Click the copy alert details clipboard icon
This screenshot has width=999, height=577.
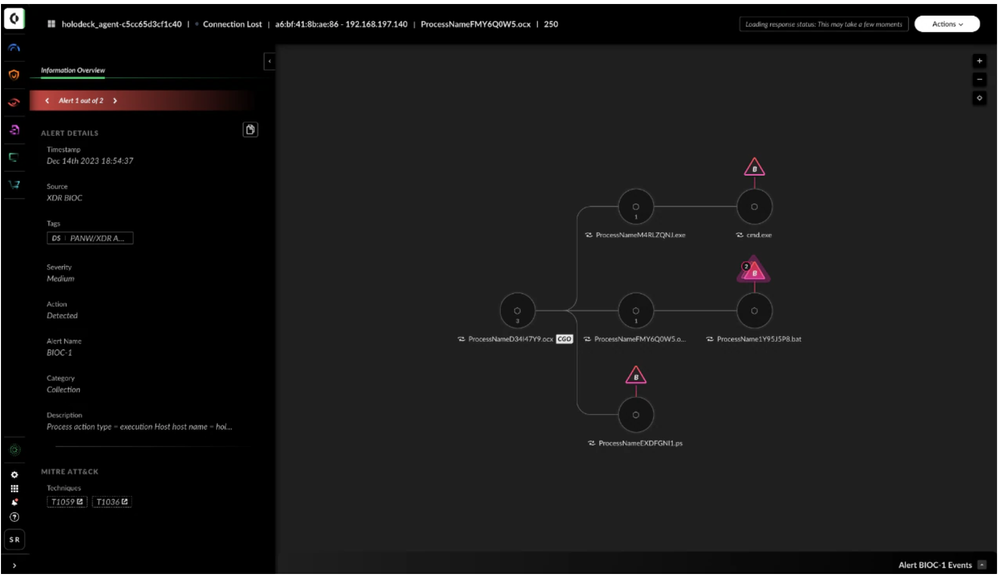(250, 130)
